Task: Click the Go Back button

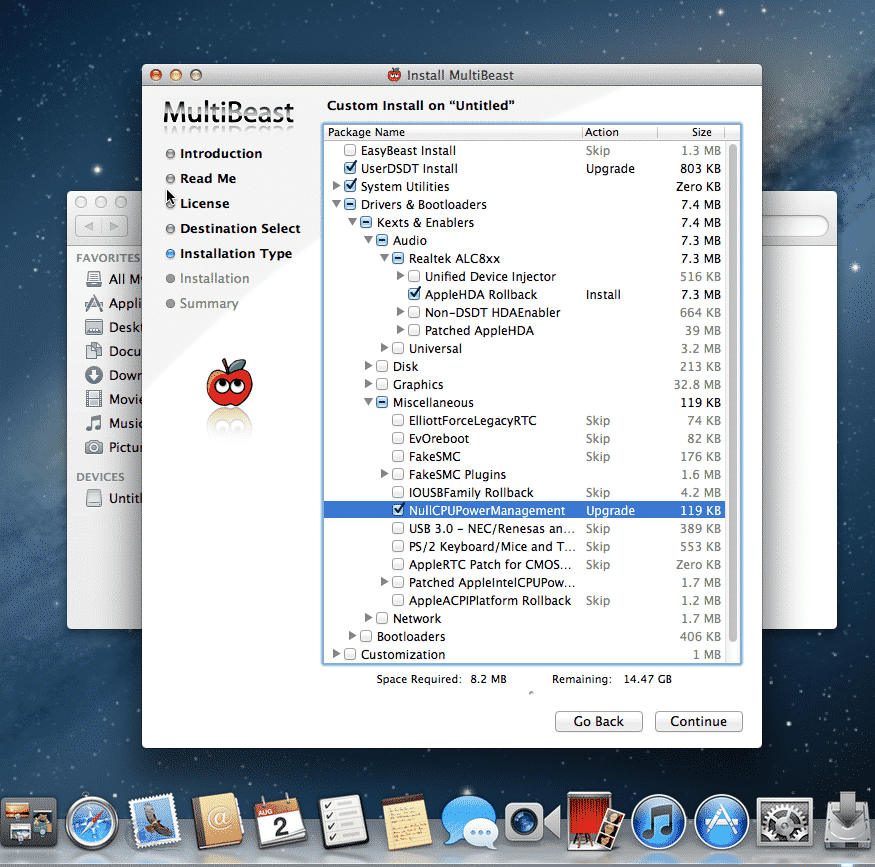Action: click(598, 721)
